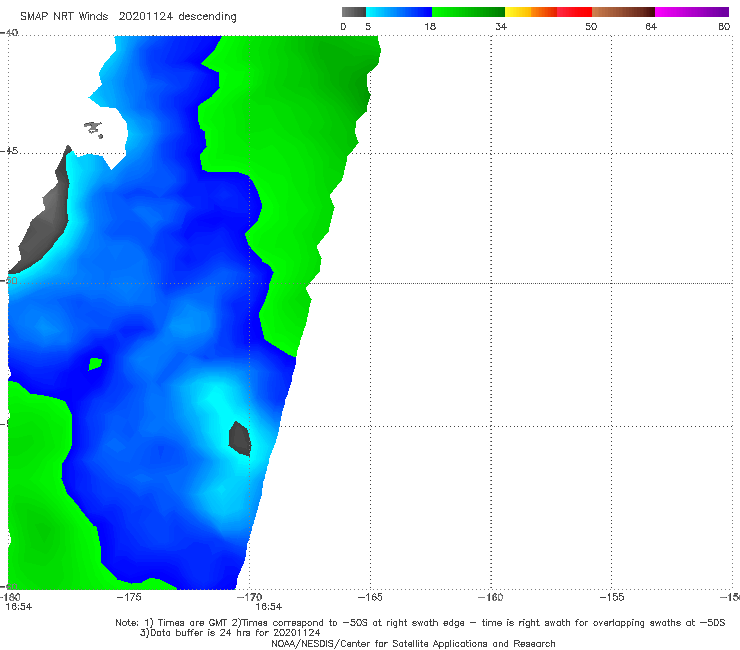Click the color bar label '64'
Screen dimensions: 740x650
[x=651, y=26]
